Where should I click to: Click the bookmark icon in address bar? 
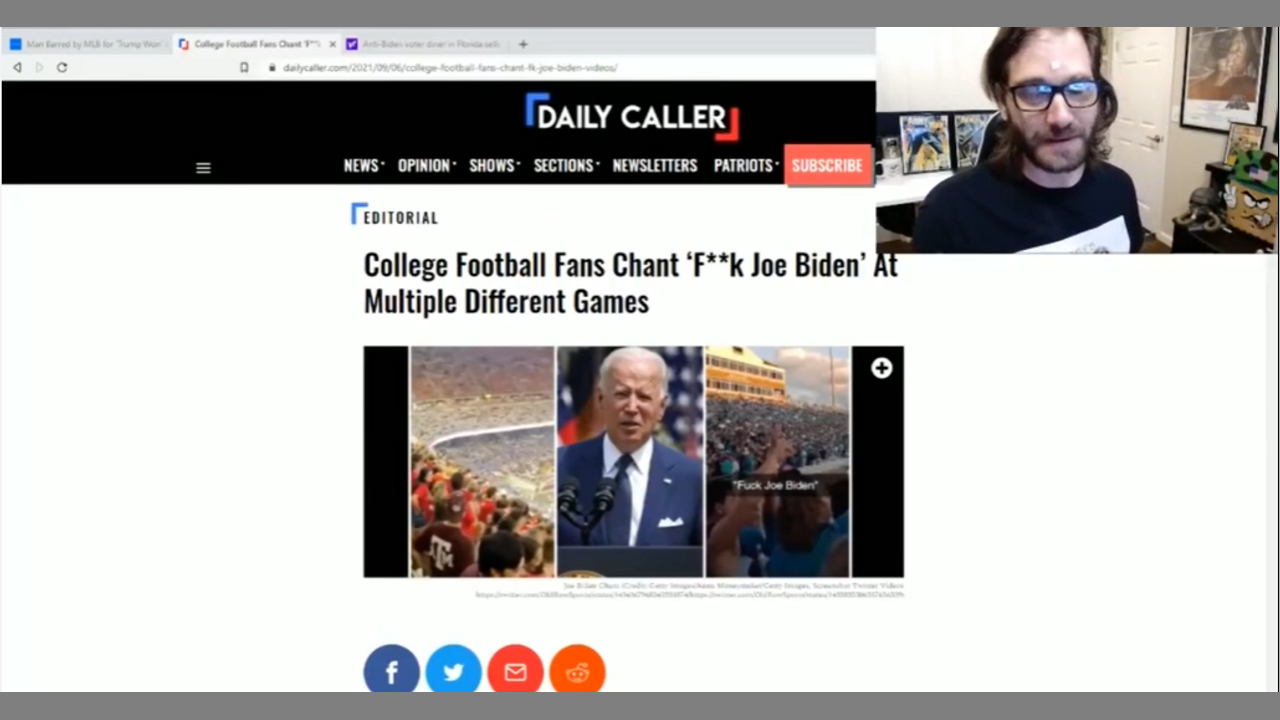coord(244,67)
